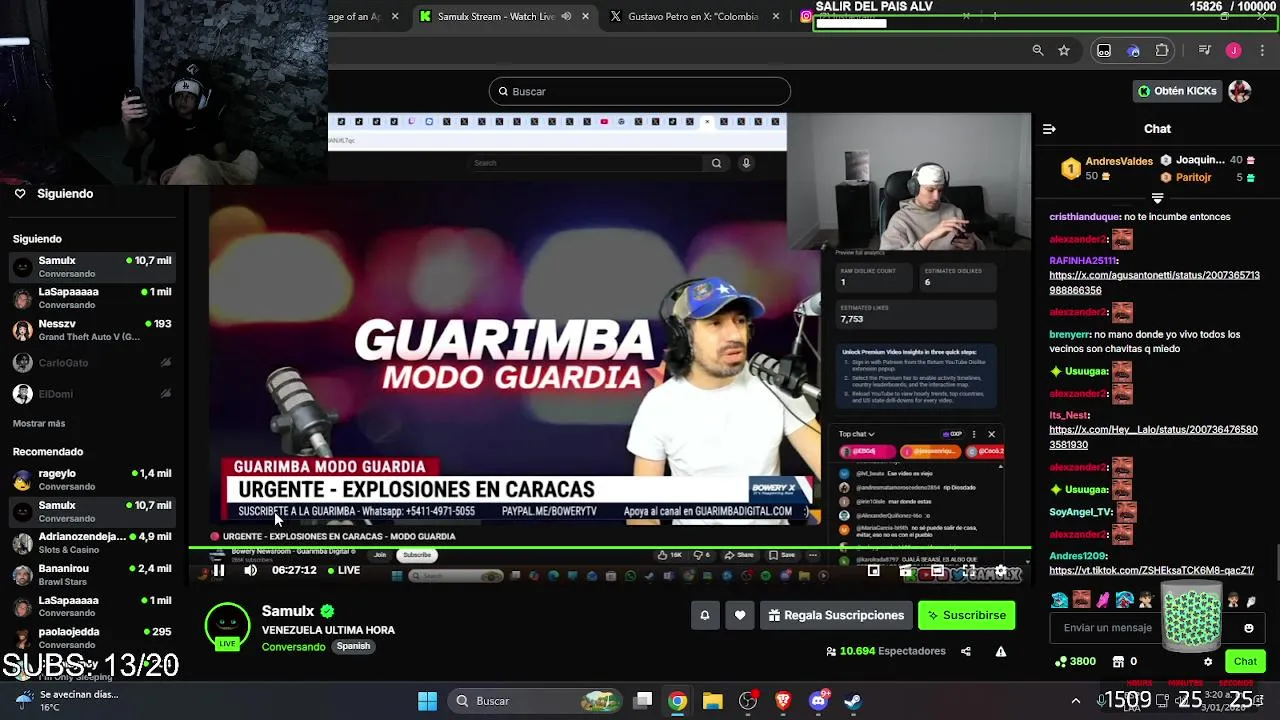
Task: Open recommended channel rageylo
Action: pos(92,480)
